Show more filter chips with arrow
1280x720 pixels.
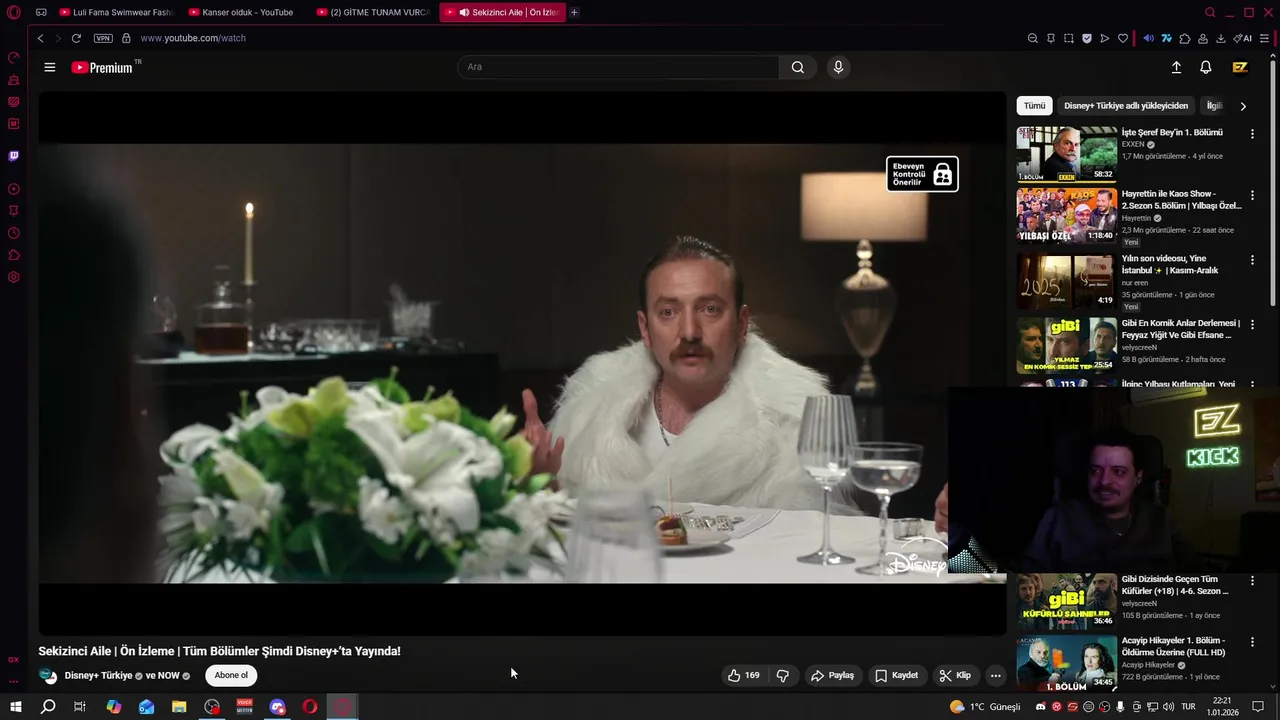tap(1243, 105)
